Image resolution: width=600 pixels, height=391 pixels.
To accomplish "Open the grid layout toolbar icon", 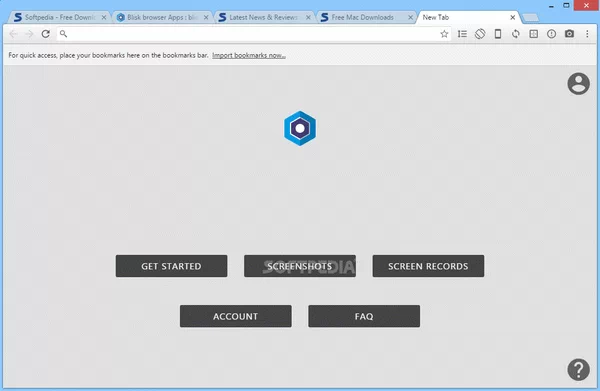I will coord(533,34).
